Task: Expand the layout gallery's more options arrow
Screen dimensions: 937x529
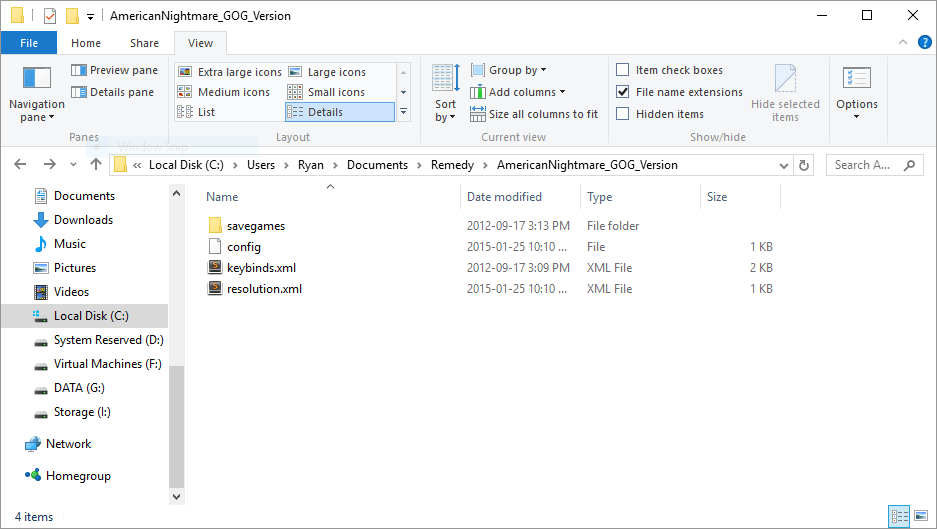Action: (403, 112)
